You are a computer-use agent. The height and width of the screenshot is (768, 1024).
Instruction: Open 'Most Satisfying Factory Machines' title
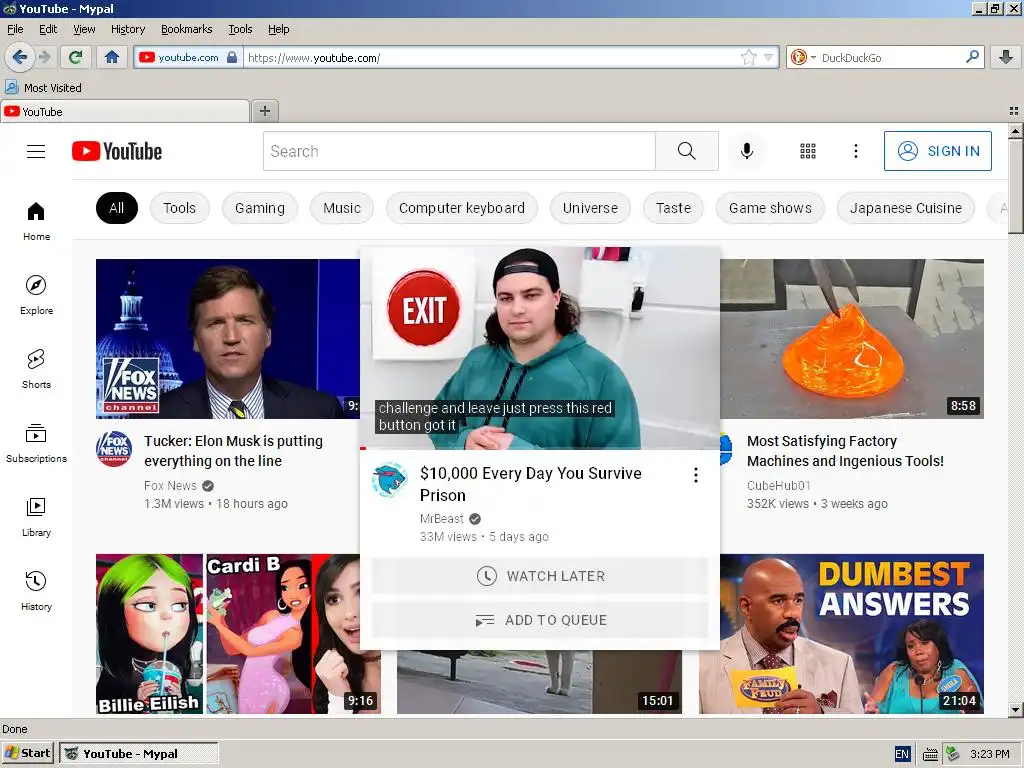pyautogui.click(x=845, y=451)
